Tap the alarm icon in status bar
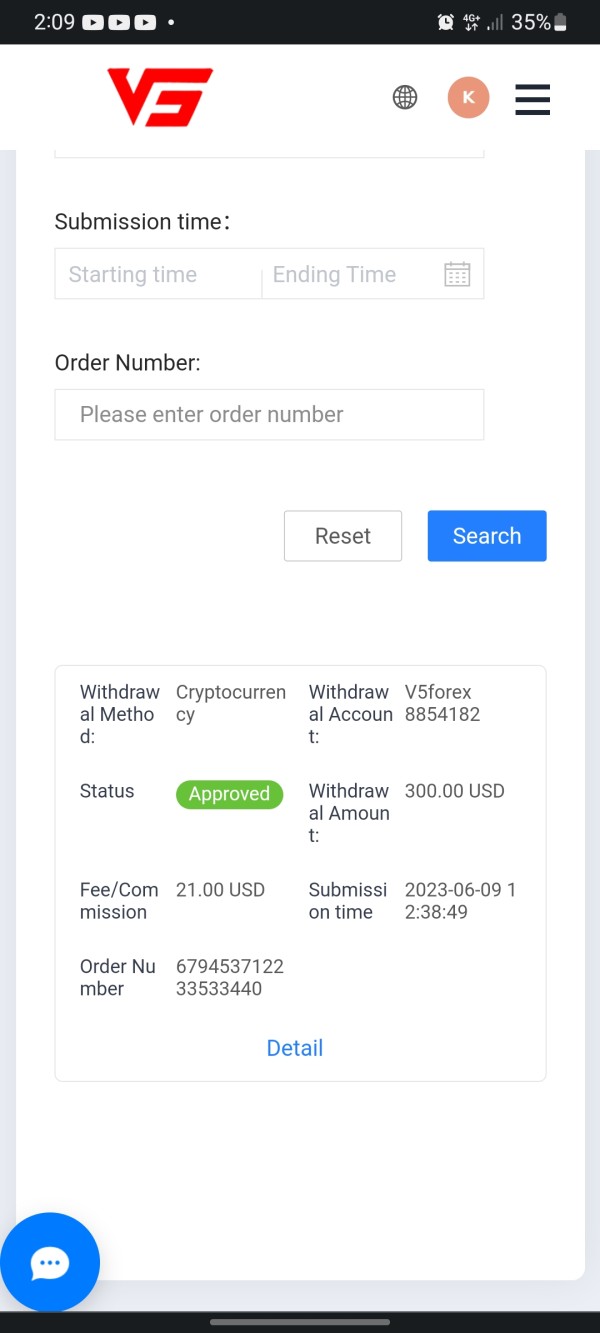The height and width of the screenshot is (1333, 600). 445,22
